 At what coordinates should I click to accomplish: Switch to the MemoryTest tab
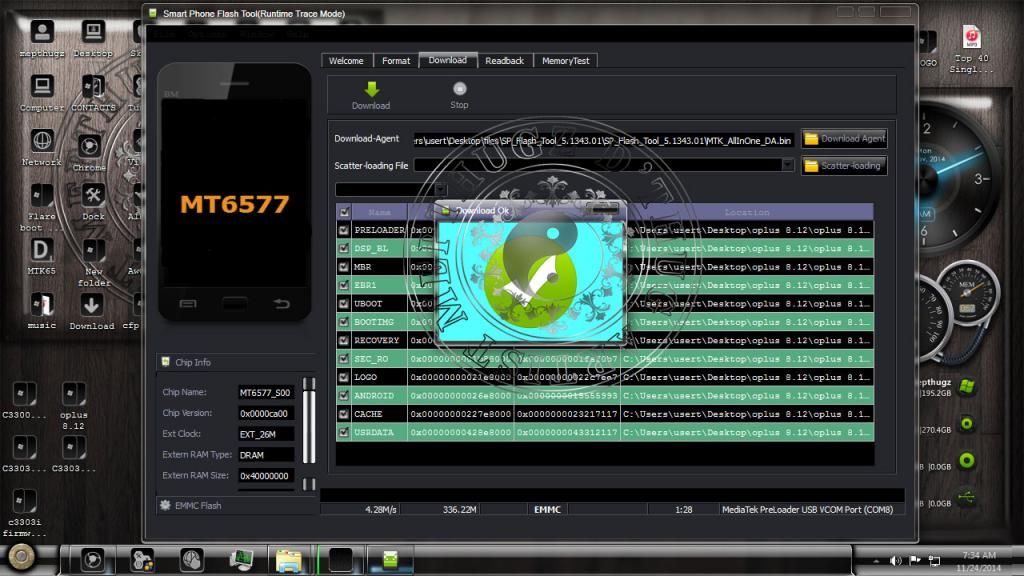tap(566, 61)
